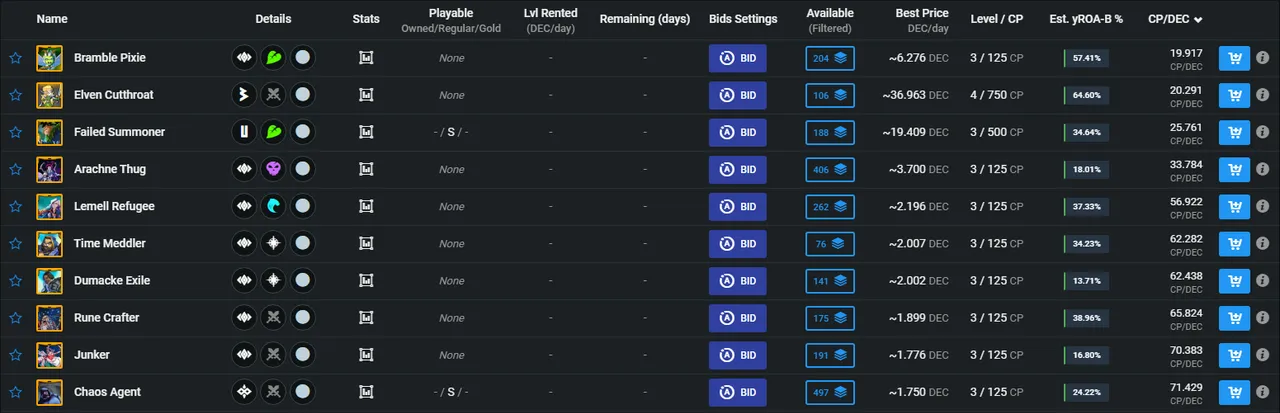Image resolution: width=1280 pixels, height=413 pixels.
Task: Click Arachne Thug purple death element icon
Action: [273, 169]
